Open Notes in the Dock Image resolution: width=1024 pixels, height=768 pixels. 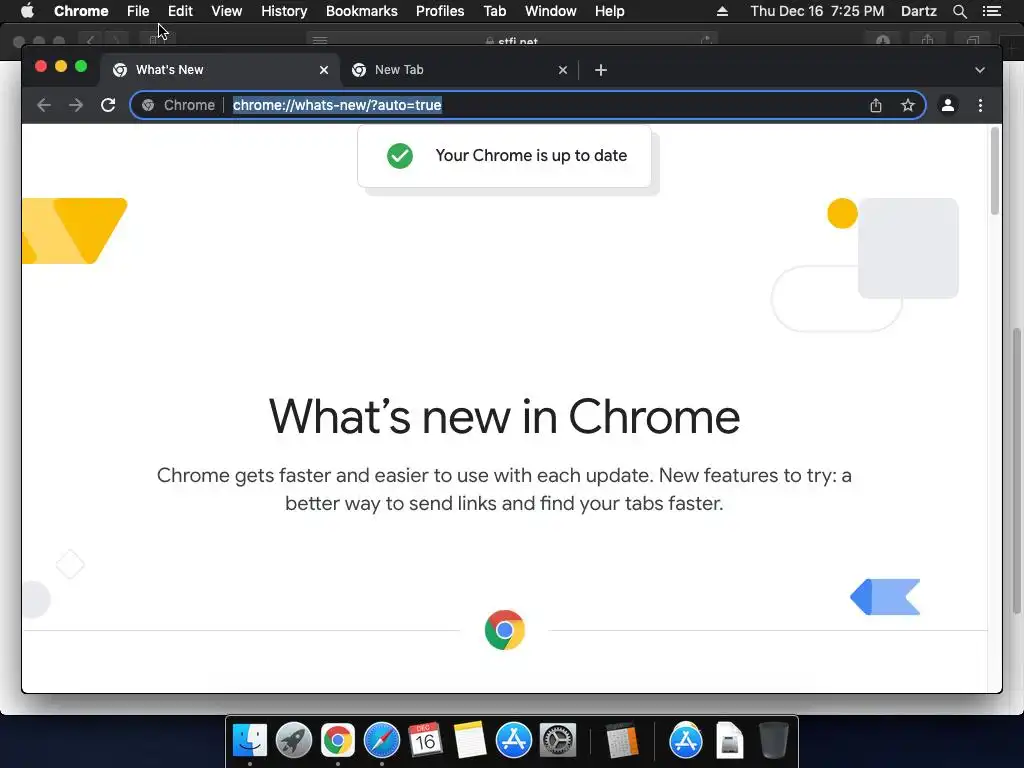tap(470, 741)
